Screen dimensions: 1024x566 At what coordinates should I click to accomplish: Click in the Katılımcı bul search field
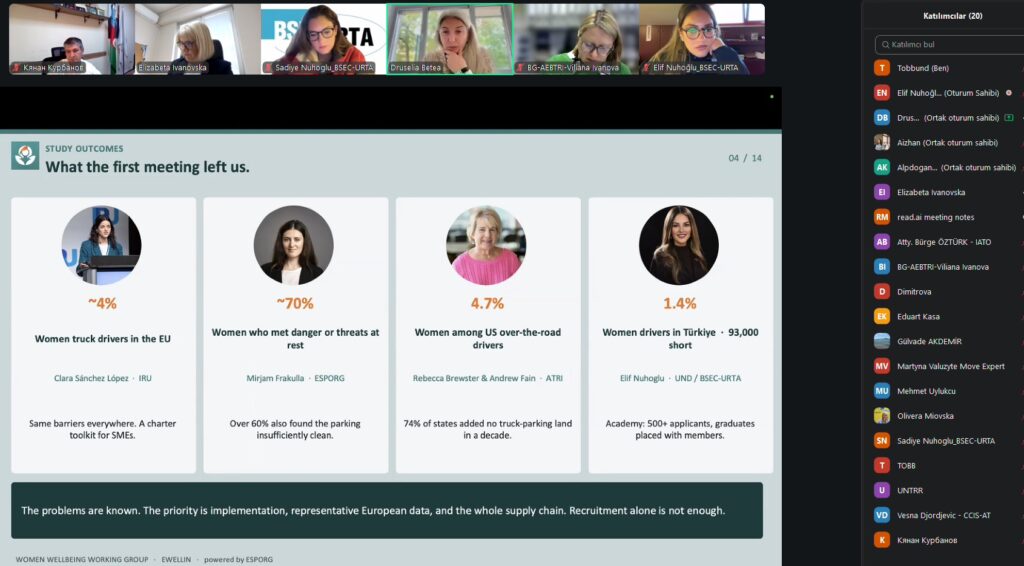pos(950,44)
